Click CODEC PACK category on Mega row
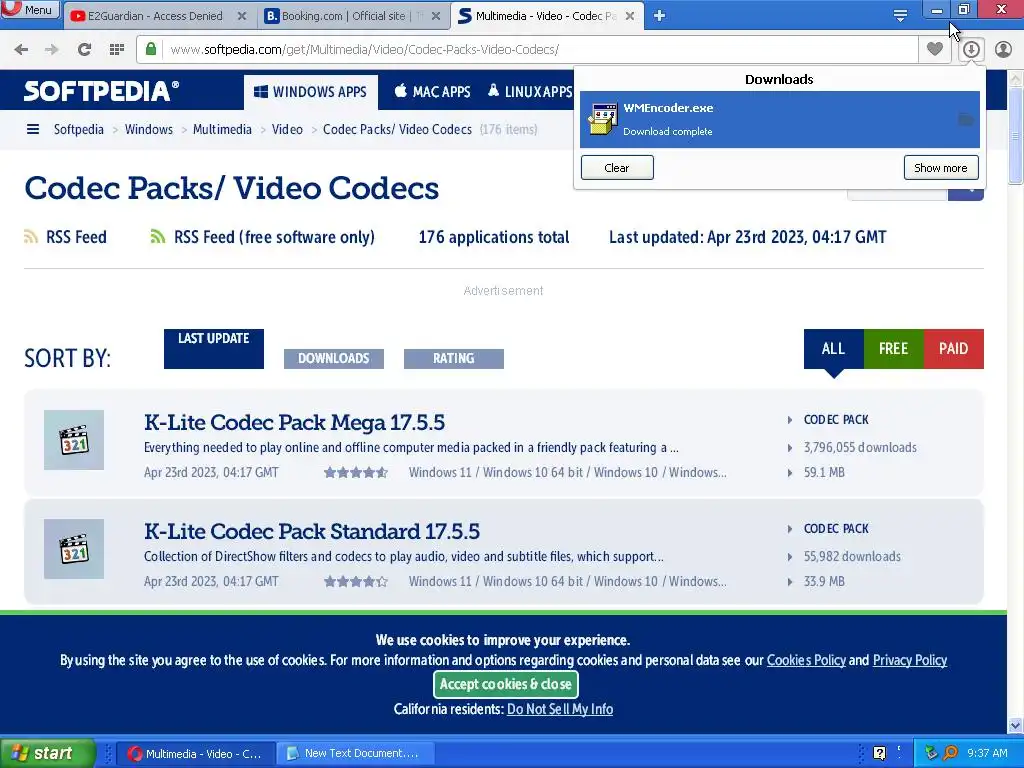 [836, 420]
